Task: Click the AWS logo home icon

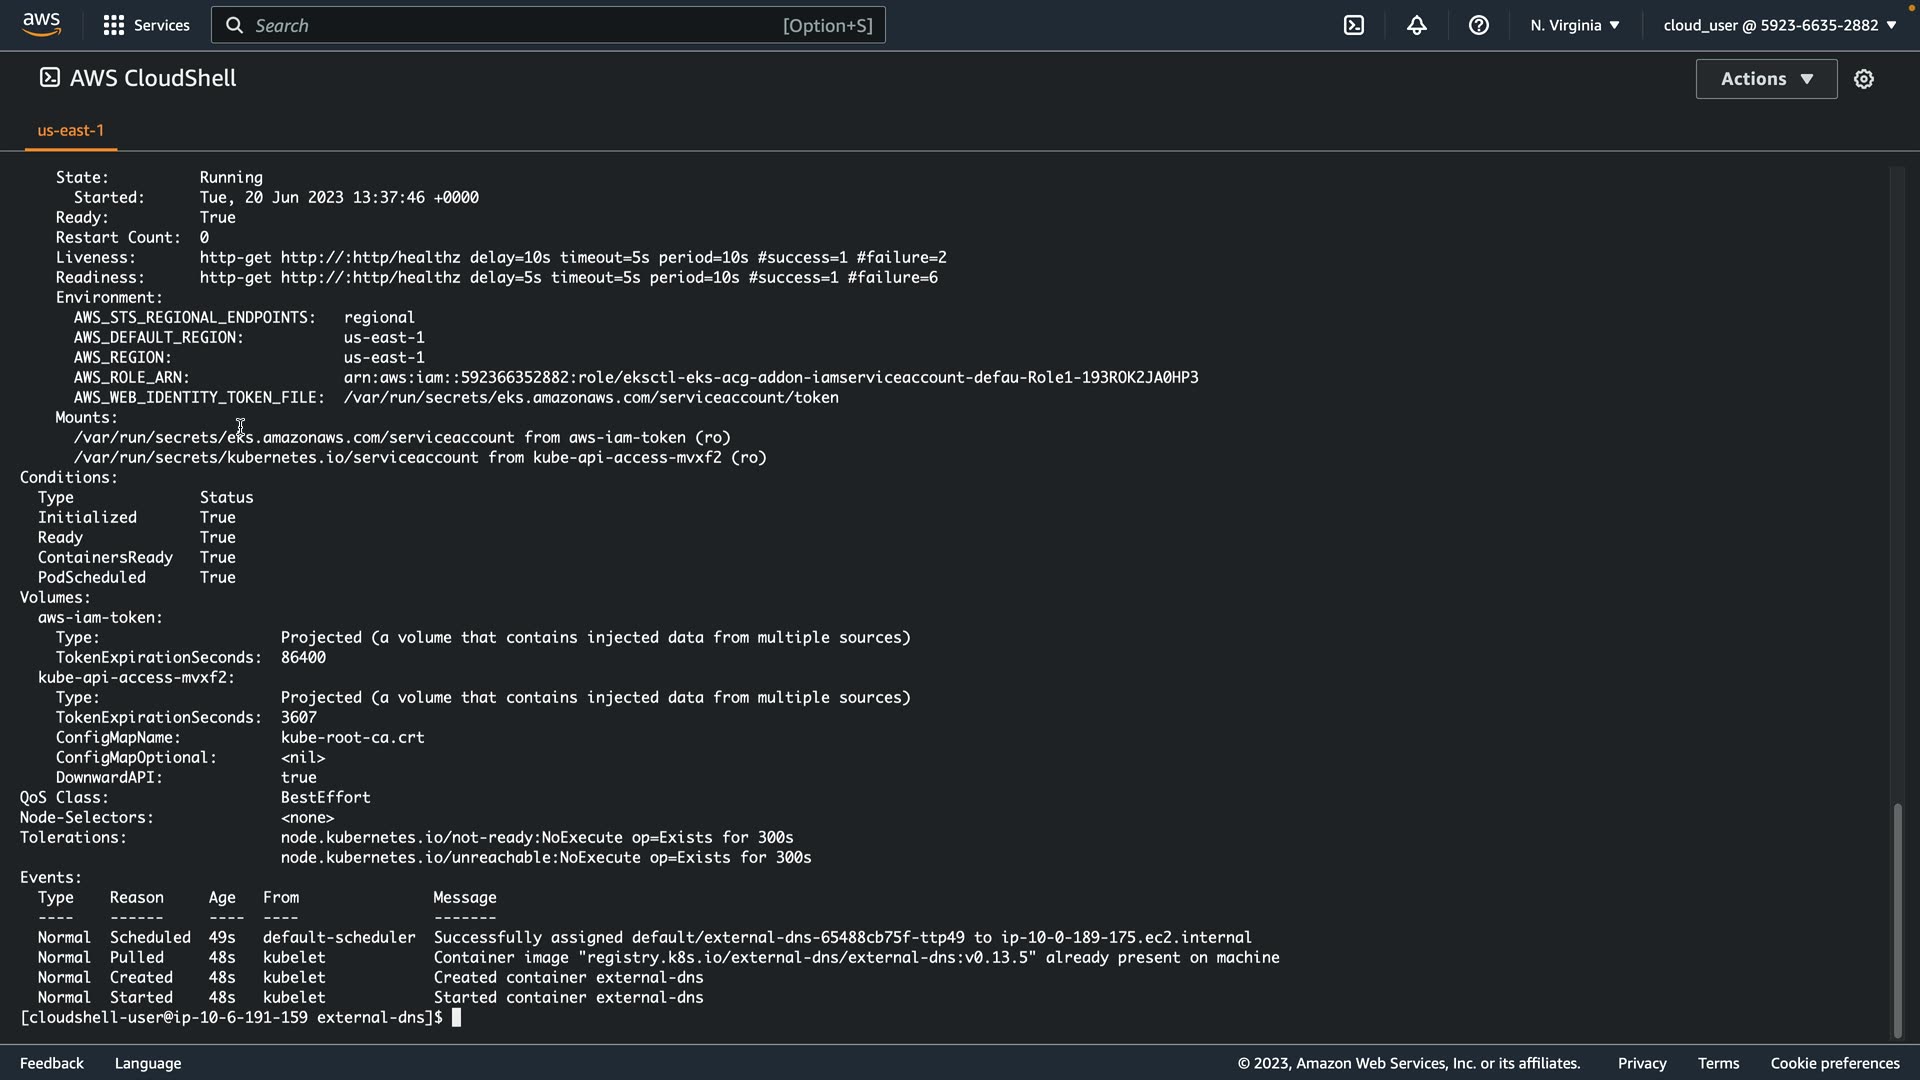Action: tap(41, 25)
